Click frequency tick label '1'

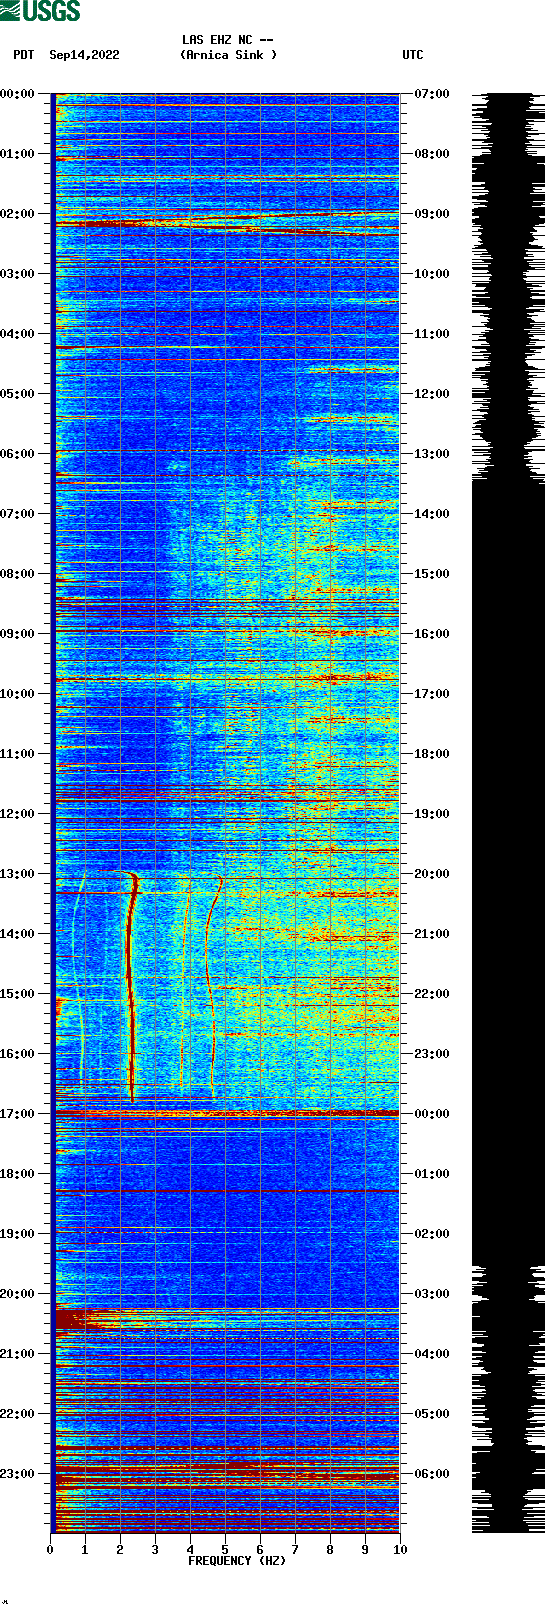pyautogui.click(x=85, y=1550)
